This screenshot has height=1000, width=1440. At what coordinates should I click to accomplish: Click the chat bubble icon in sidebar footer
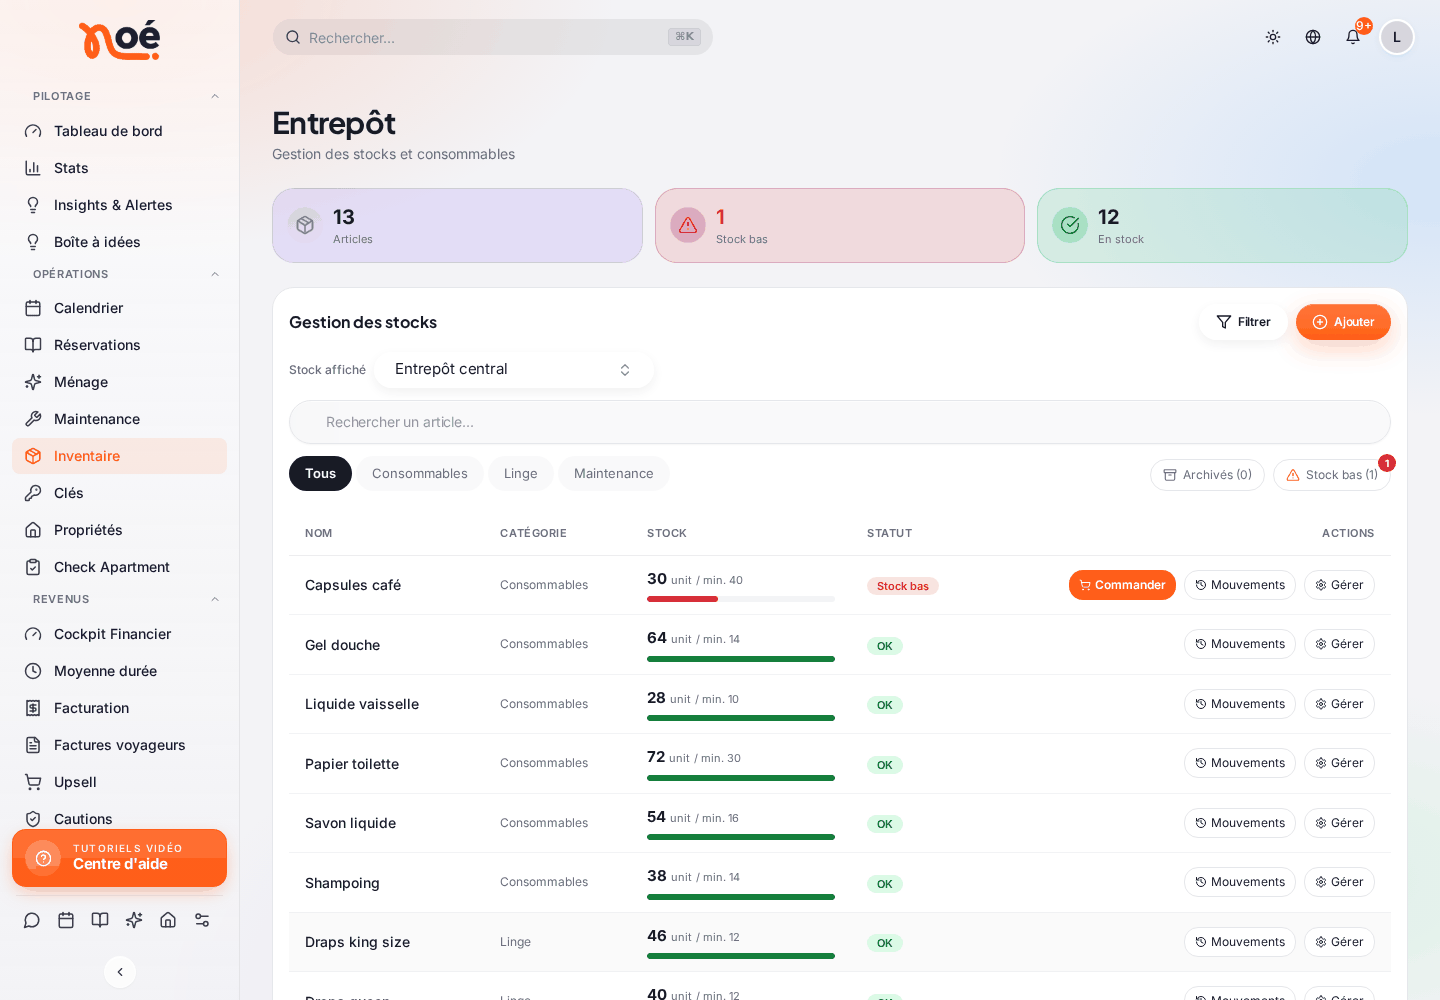32,920
